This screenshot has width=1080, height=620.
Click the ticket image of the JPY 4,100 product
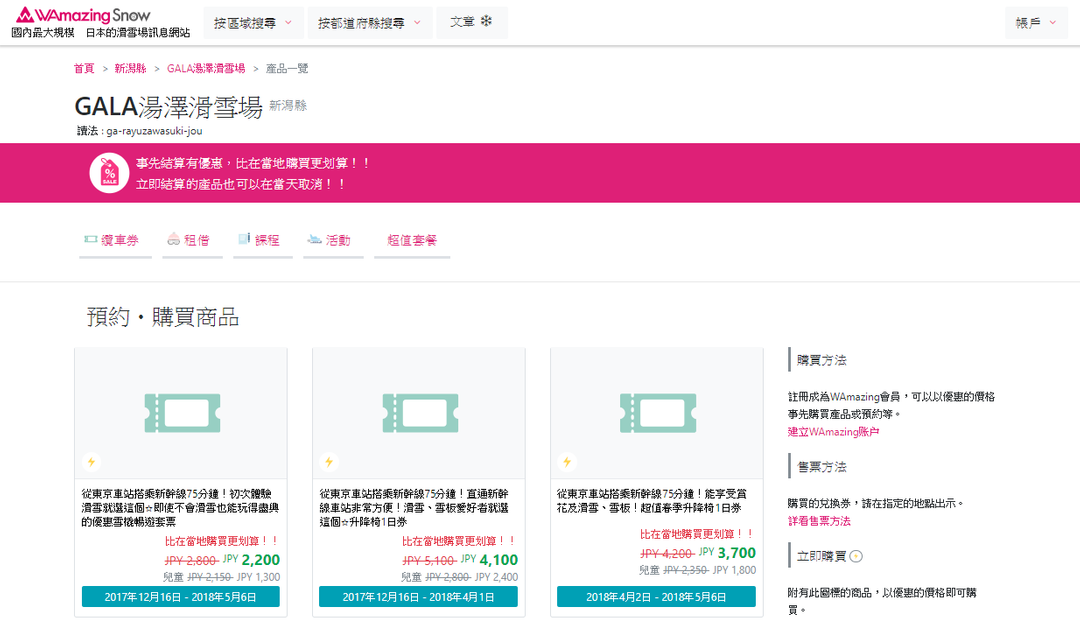click(418, 412)
